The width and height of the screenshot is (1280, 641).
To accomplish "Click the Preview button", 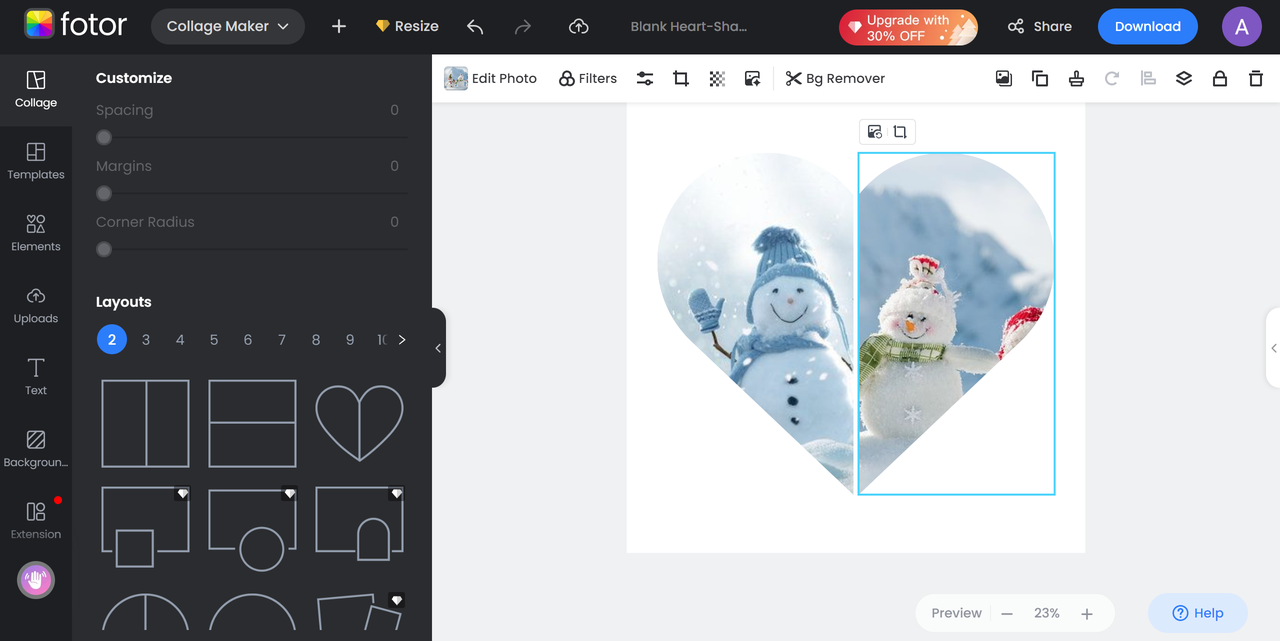I will pos(956,613).
